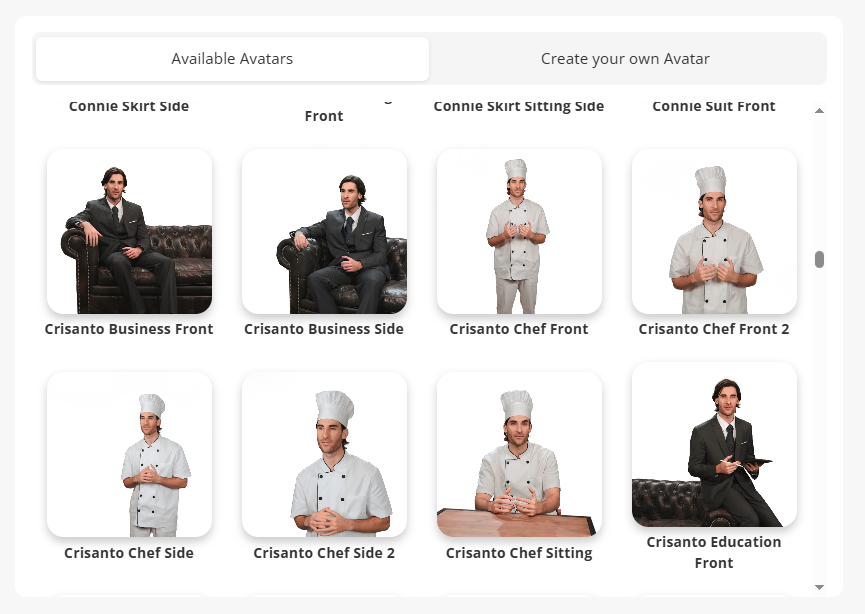Image resolution: width=865 pixels, height=614 pixels.
Task: Click the Crisanto Education Front caption text
Action: (714, 552)
